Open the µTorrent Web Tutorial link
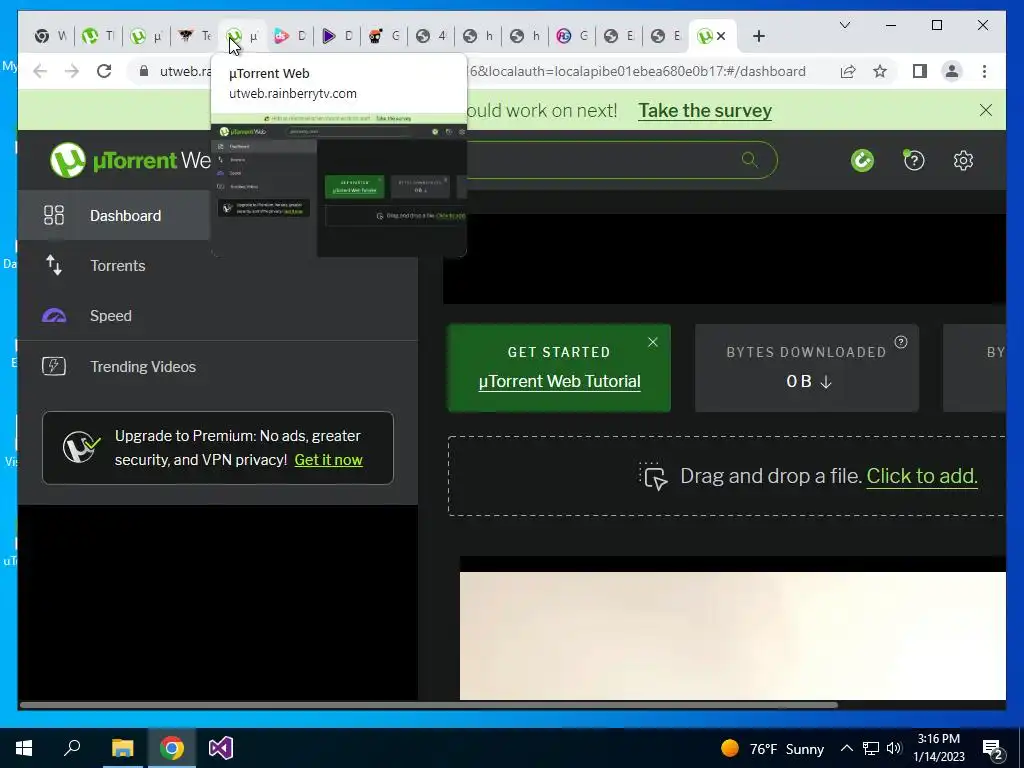1024x768 pixels. [559, 381]
